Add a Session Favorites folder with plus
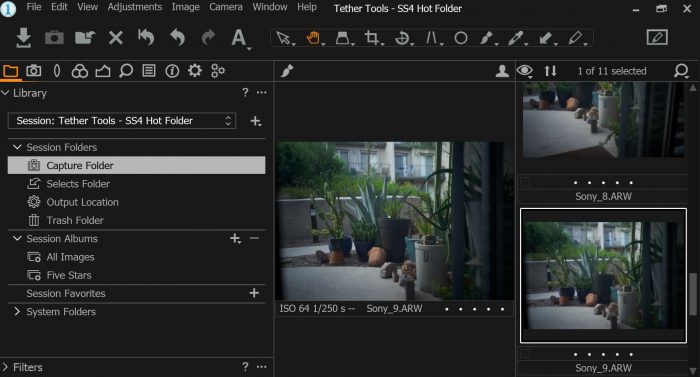This screenshot has height=377, width=700. point(254,293)
